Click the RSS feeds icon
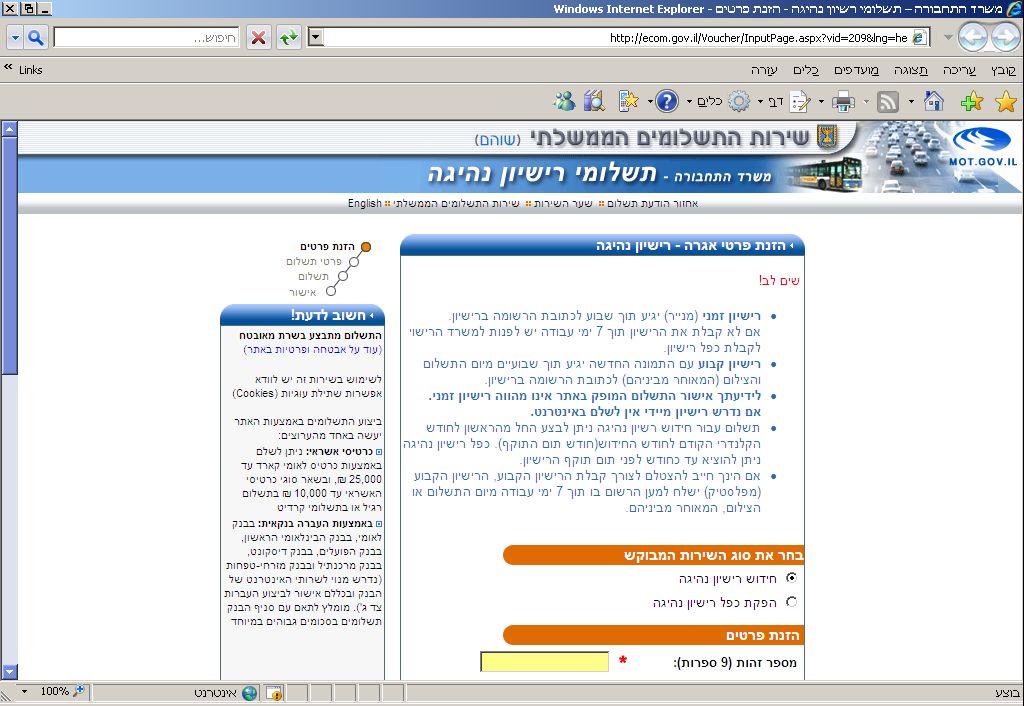 [x=887, y=101]
